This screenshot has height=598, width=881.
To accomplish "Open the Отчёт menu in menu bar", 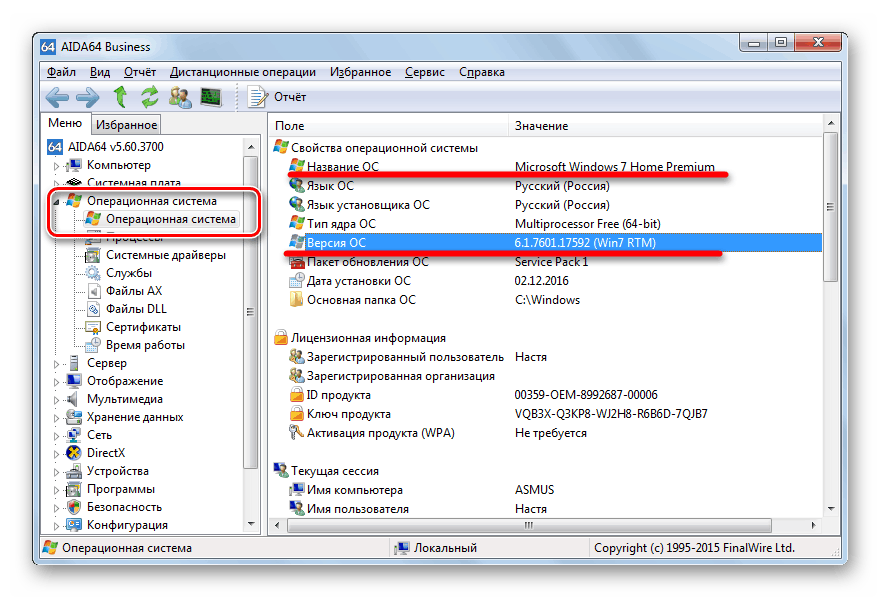I will point(140,72).
